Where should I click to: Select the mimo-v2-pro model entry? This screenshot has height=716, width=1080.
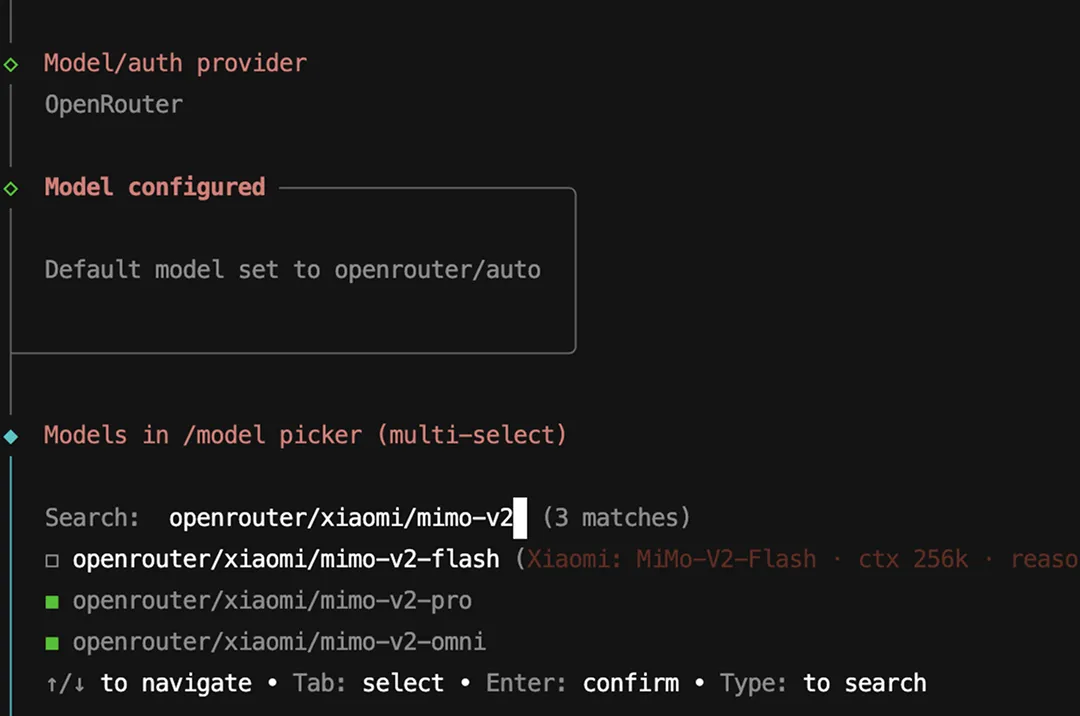(272, 600)
